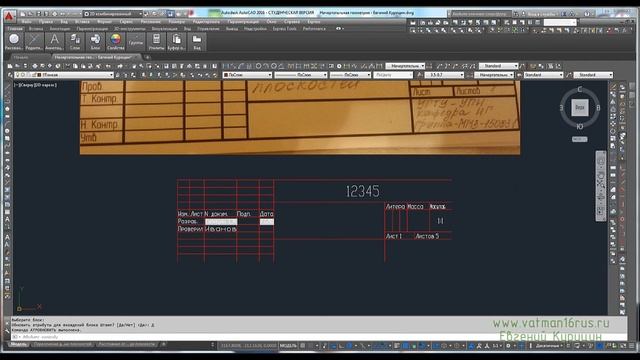Viewport: 640px width, 360px height.
Task: Toggle the current layer on/off bulb
Action: click(x=18, y=75)
